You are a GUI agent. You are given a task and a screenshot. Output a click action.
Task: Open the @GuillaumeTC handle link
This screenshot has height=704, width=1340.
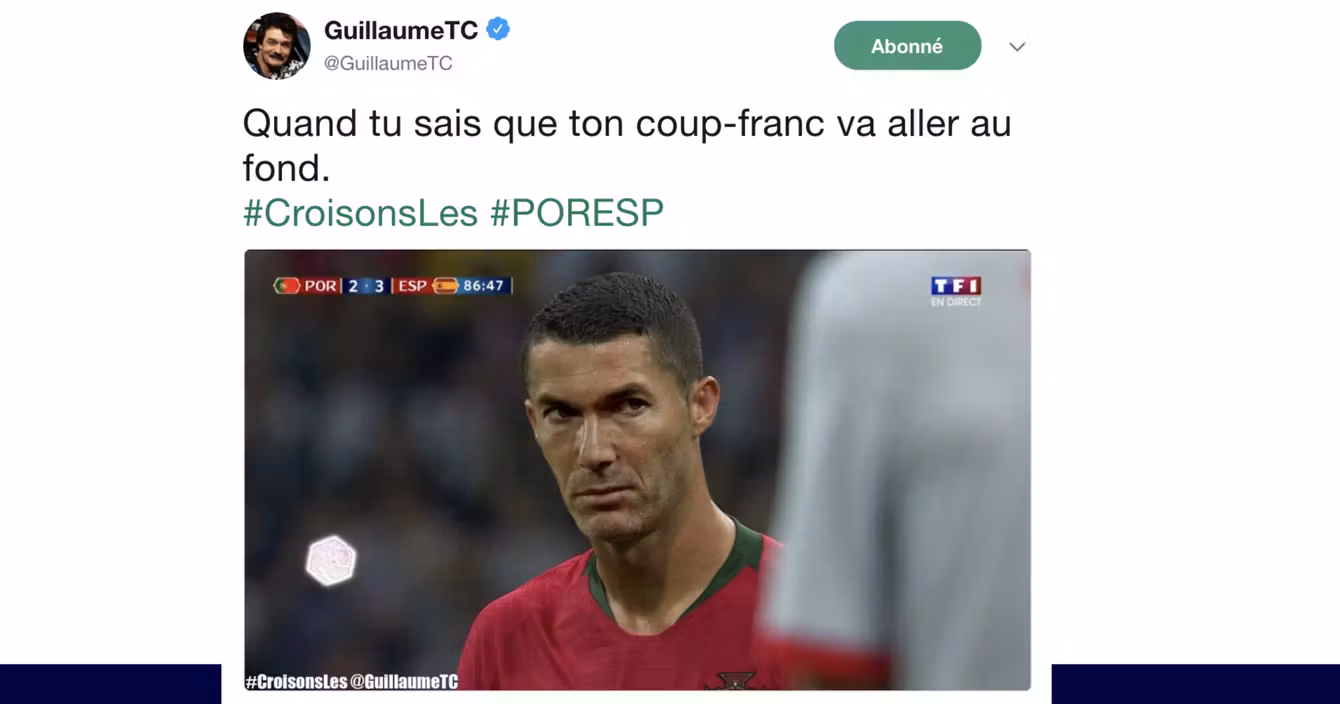(x=388, y=63)
